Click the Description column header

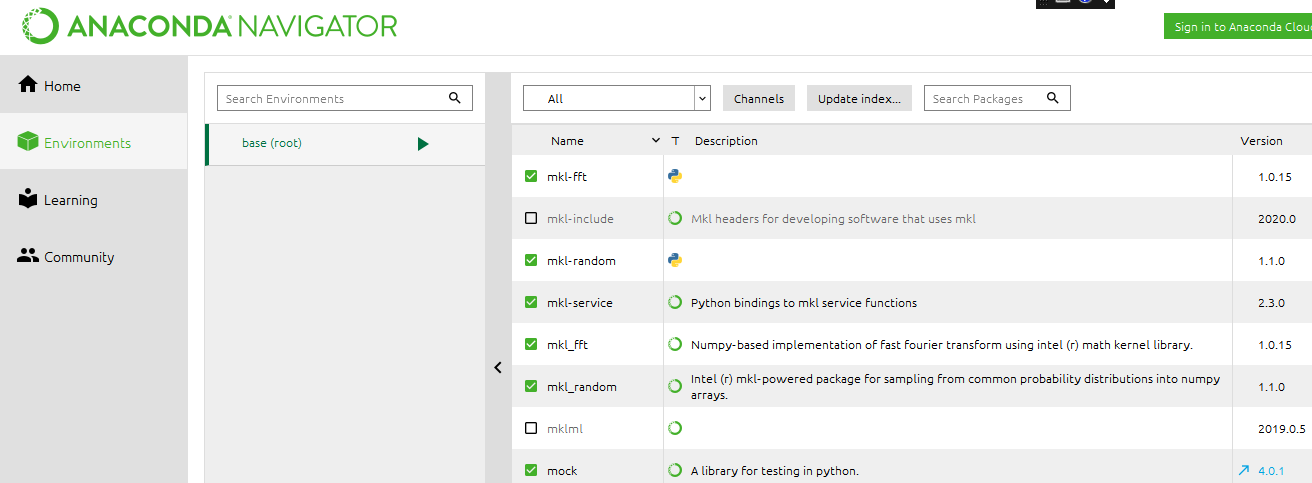pyautogui.click(x=726, y=141)
